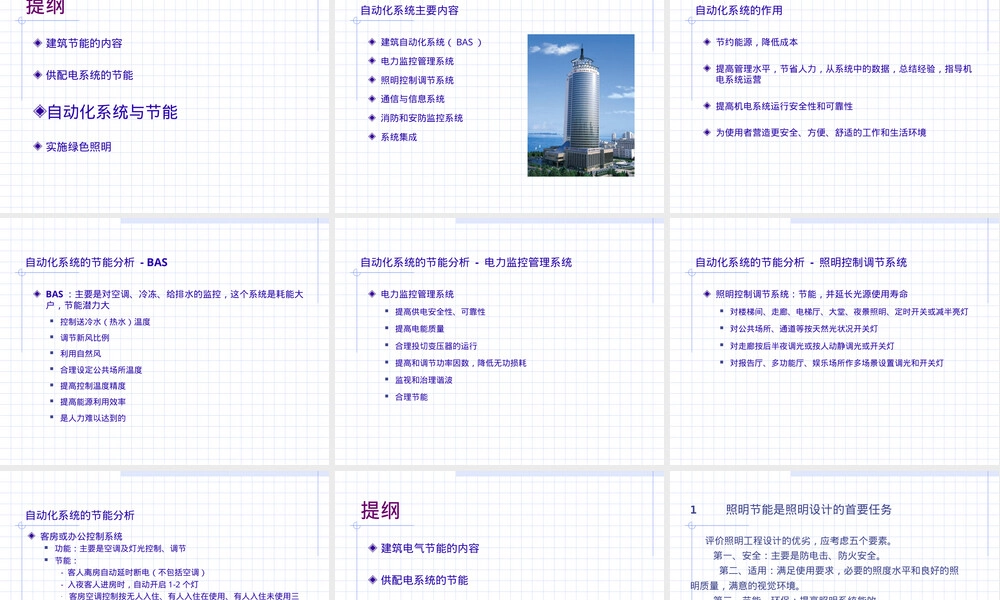Click the skyscraper building photo
This screenshot has height=600, width=1000.
click(x=581, y=105)
